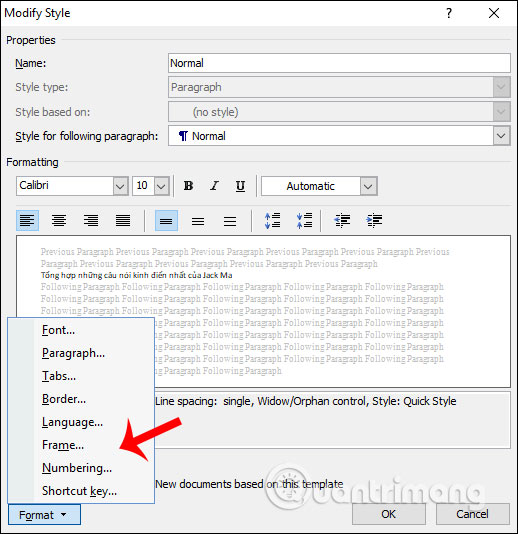Viewport: 518px width, 534px height.
Task: Click the Name input field
Action: tap(339, 63)
